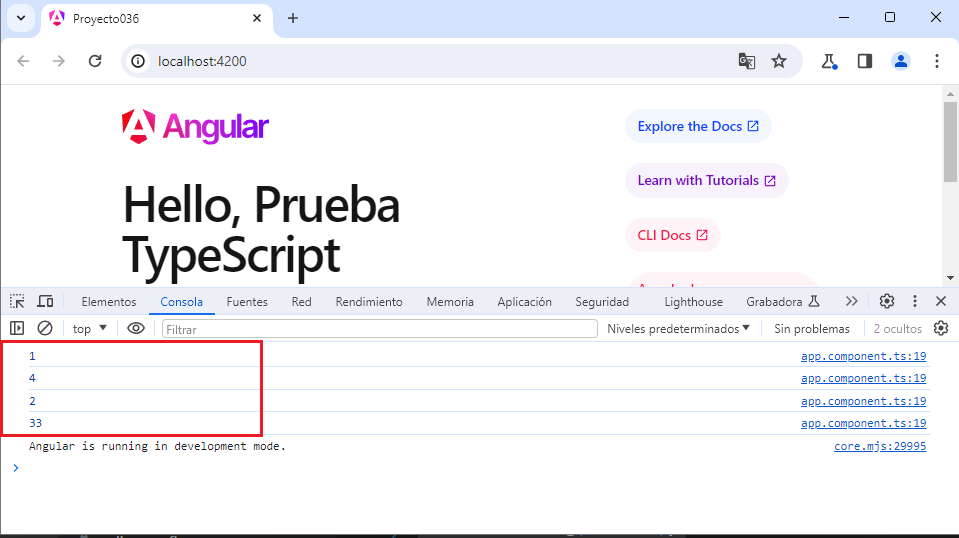Open the CLI Docs link

point(672,235)
